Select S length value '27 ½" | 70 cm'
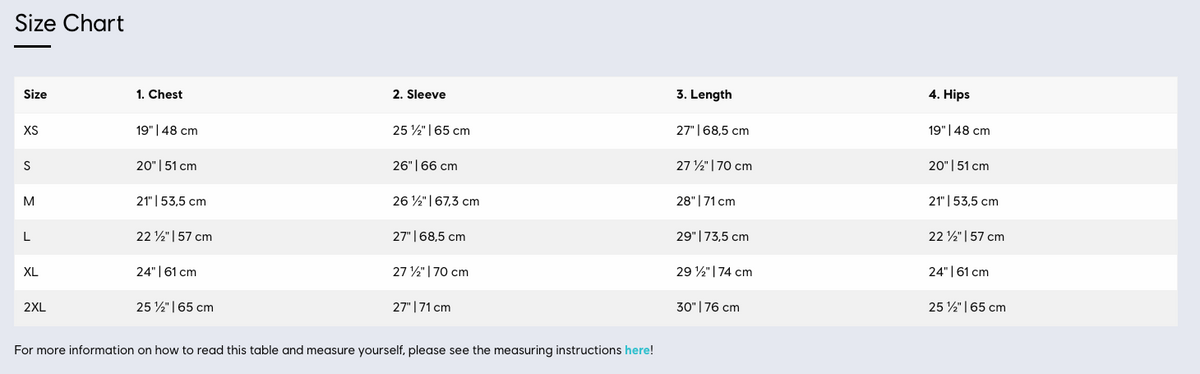This screenshot has width=1200, height=374. tap(714, 166)
